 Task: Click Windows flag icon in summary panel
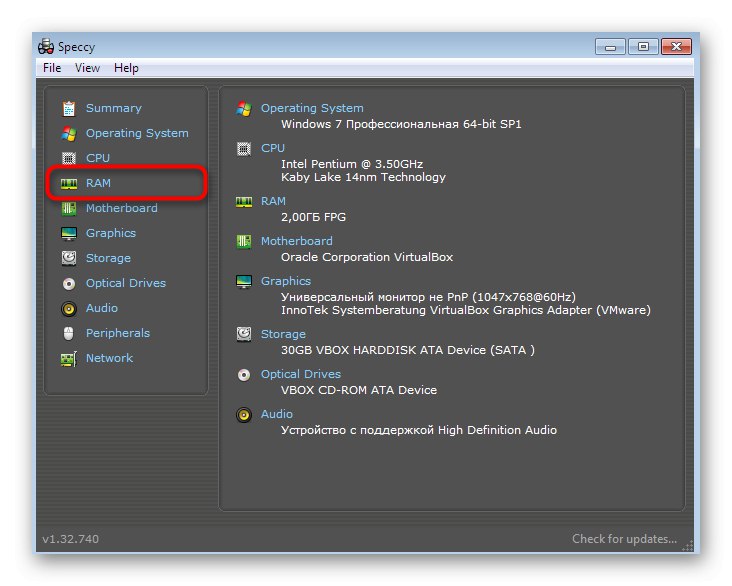244,109
